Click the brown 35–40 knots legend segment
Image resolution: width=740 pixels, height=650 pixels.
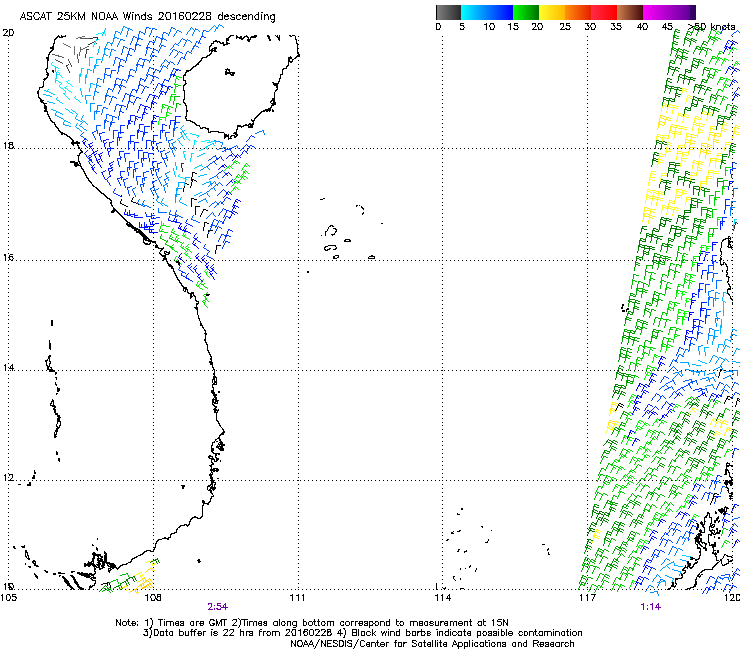630,12
